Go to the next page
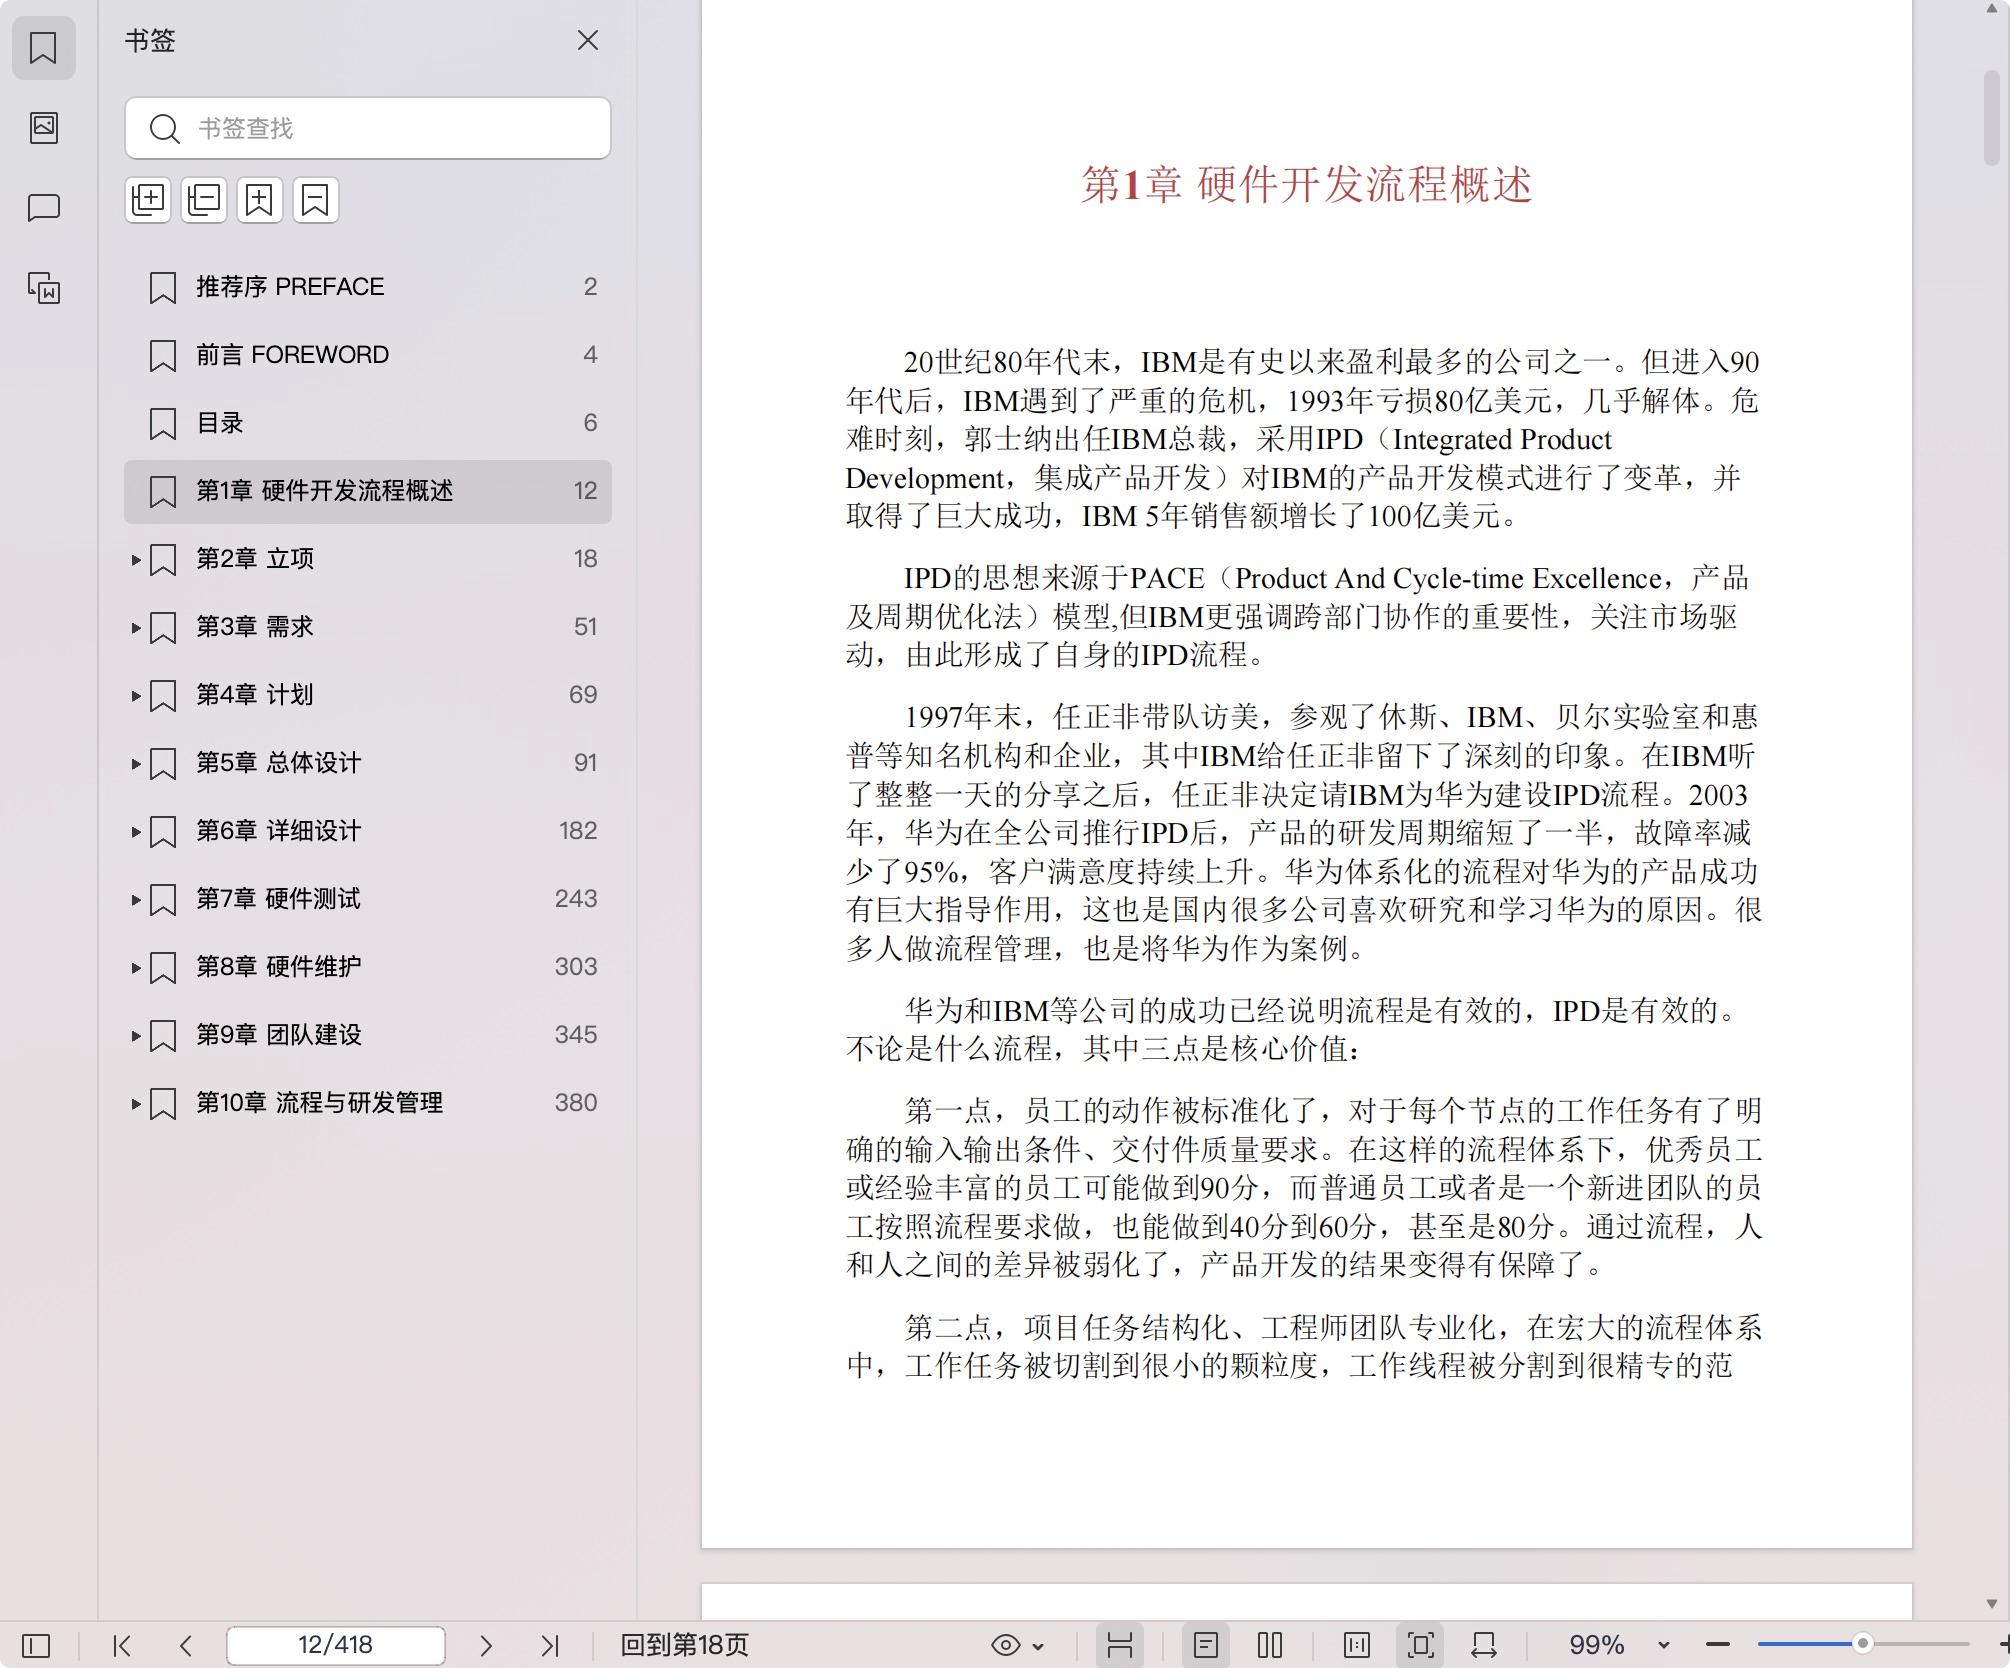 tap(486, 1645)
